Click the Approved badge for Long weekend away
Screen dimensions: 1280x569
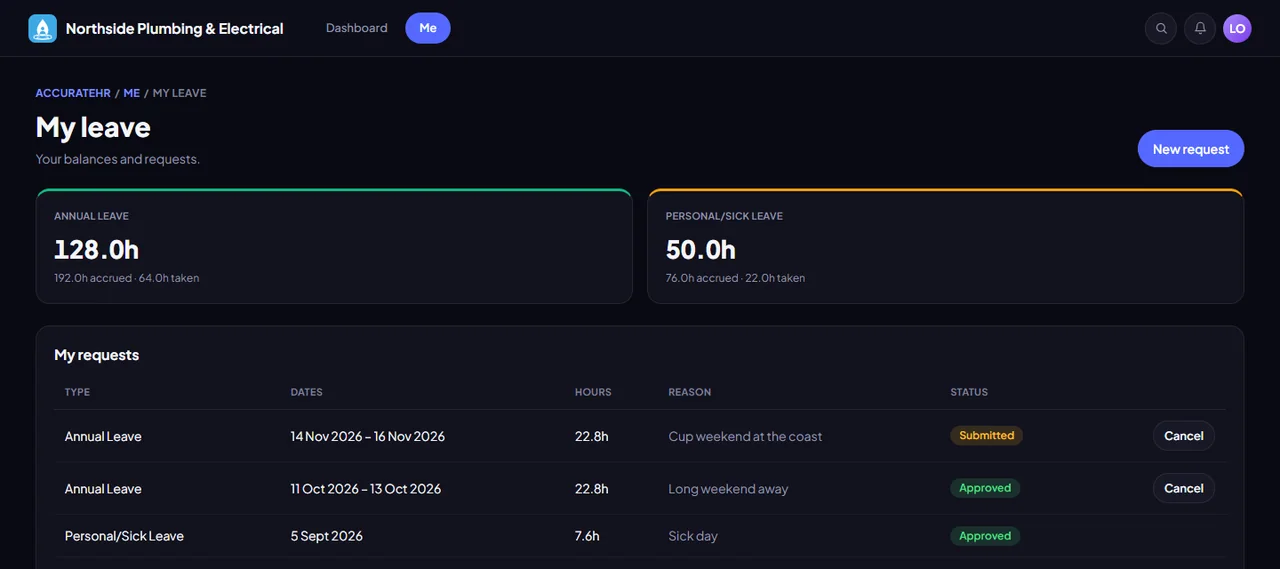985,488
